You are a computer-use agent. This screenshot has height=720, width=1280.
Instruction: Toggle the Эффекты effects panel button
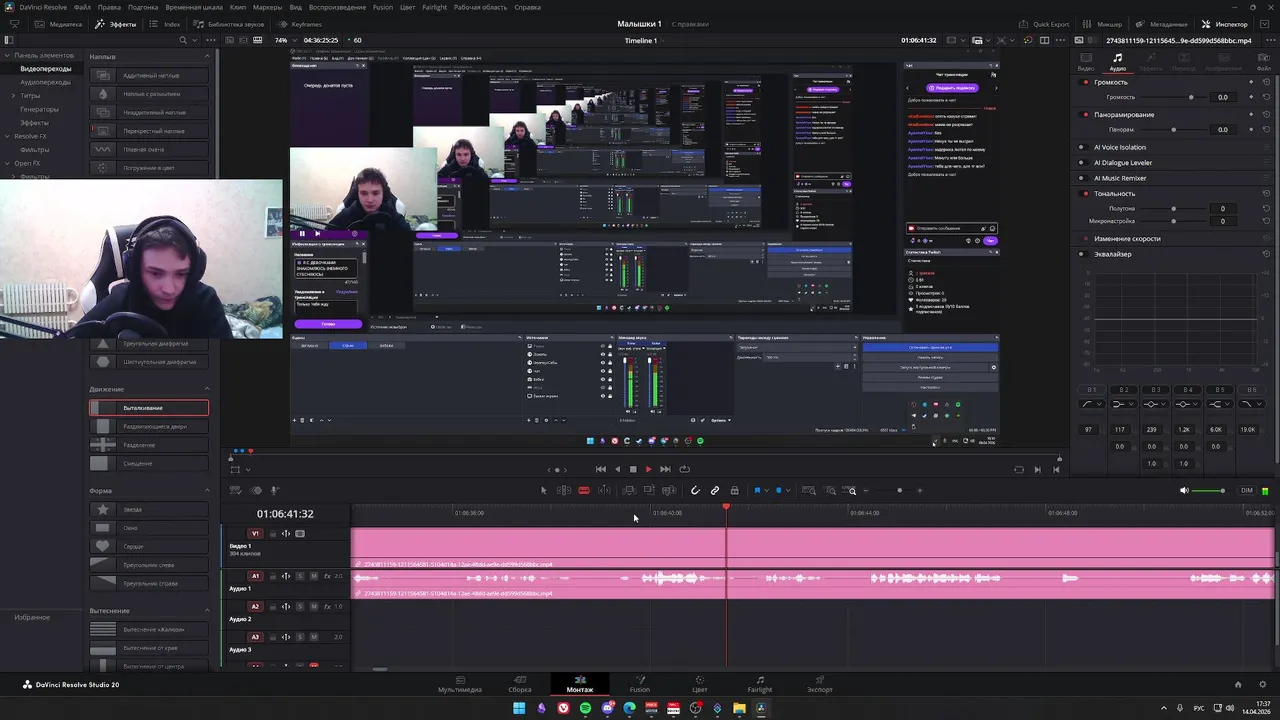(116, 24)
